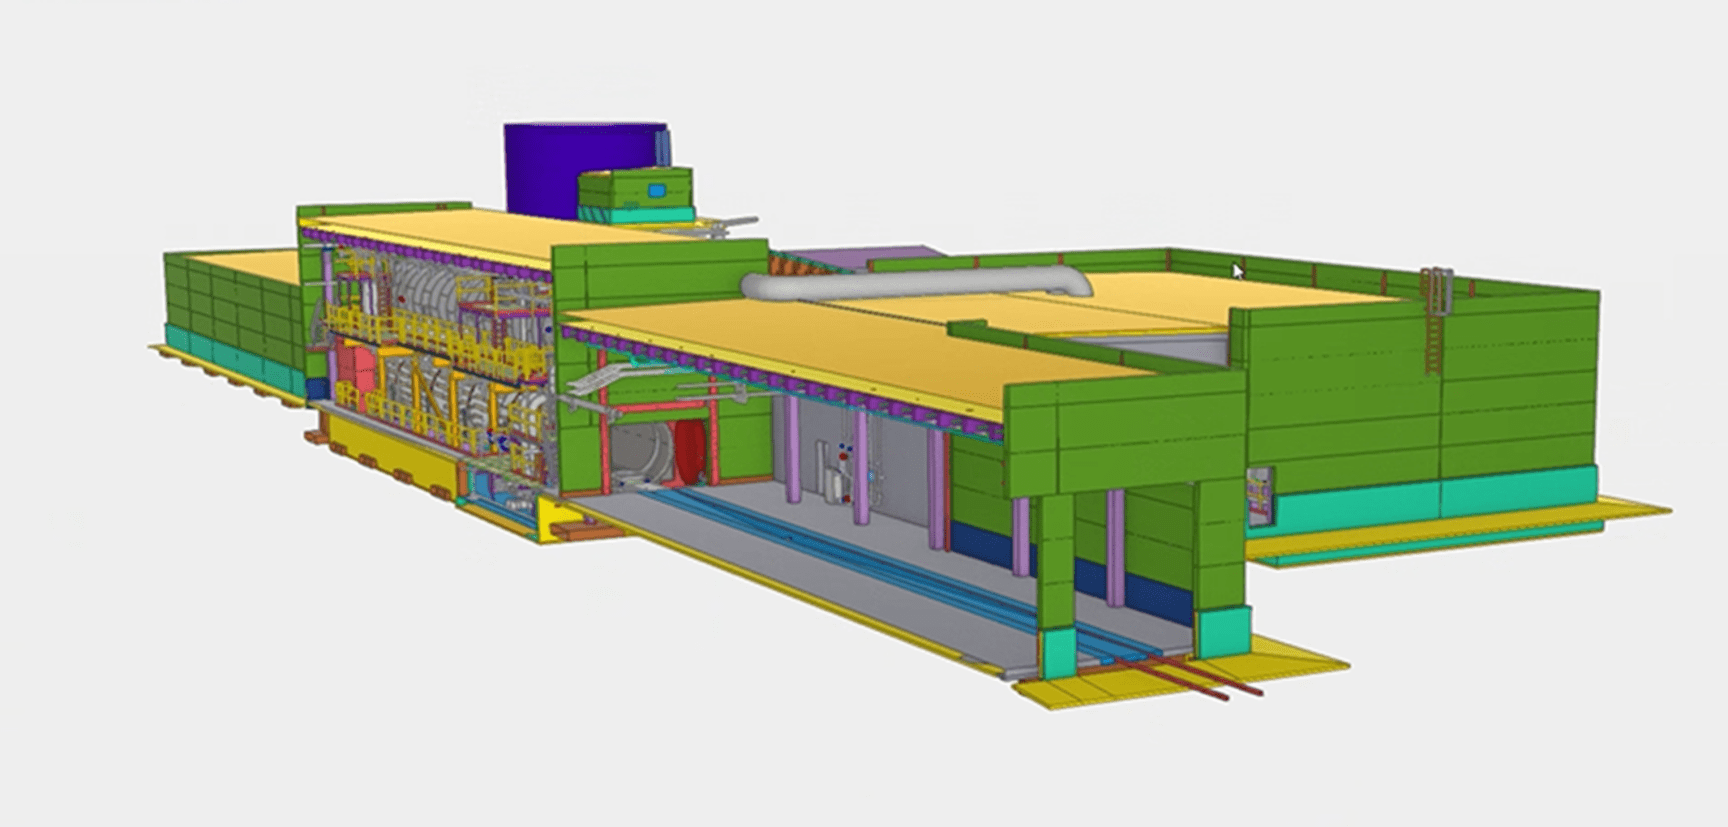Click the cyan base under the front right pillar
This screenshot has height=827, width=1728.
(1222, 632)
